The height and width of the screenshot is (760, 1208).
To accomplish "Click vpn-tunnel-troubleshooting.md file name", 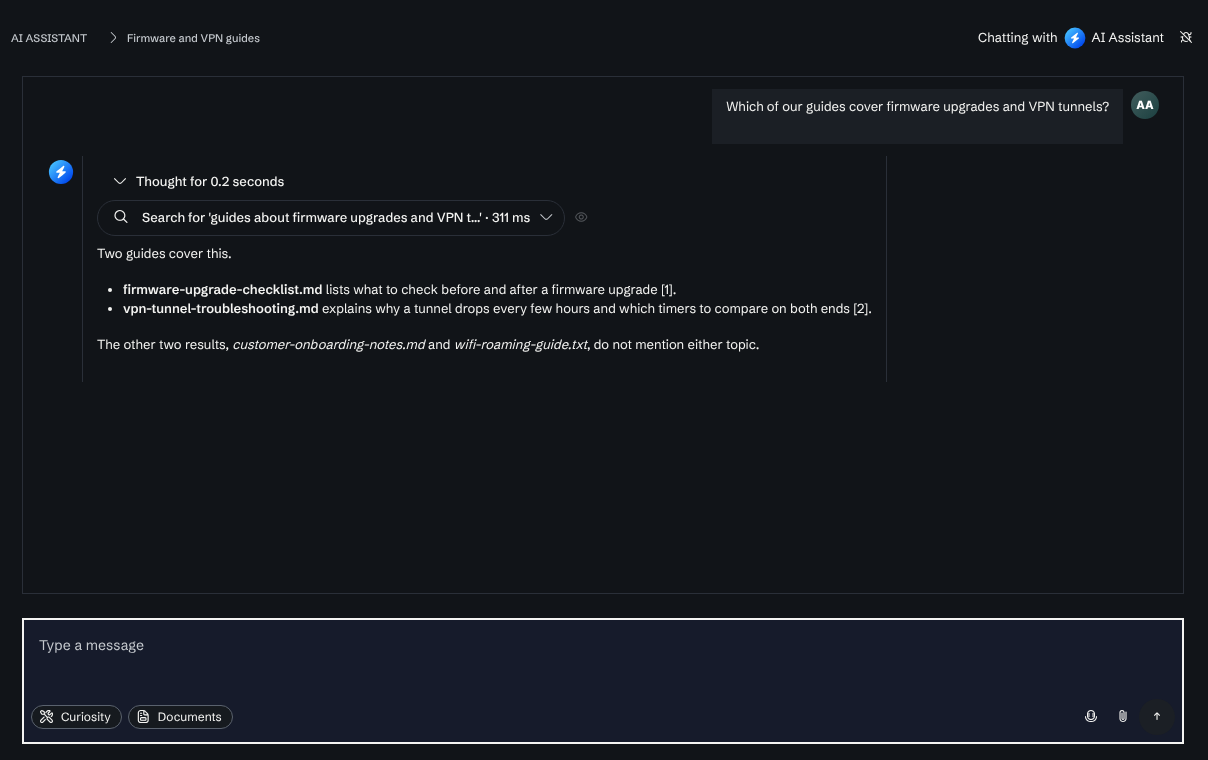I will (x=220, y=308).
